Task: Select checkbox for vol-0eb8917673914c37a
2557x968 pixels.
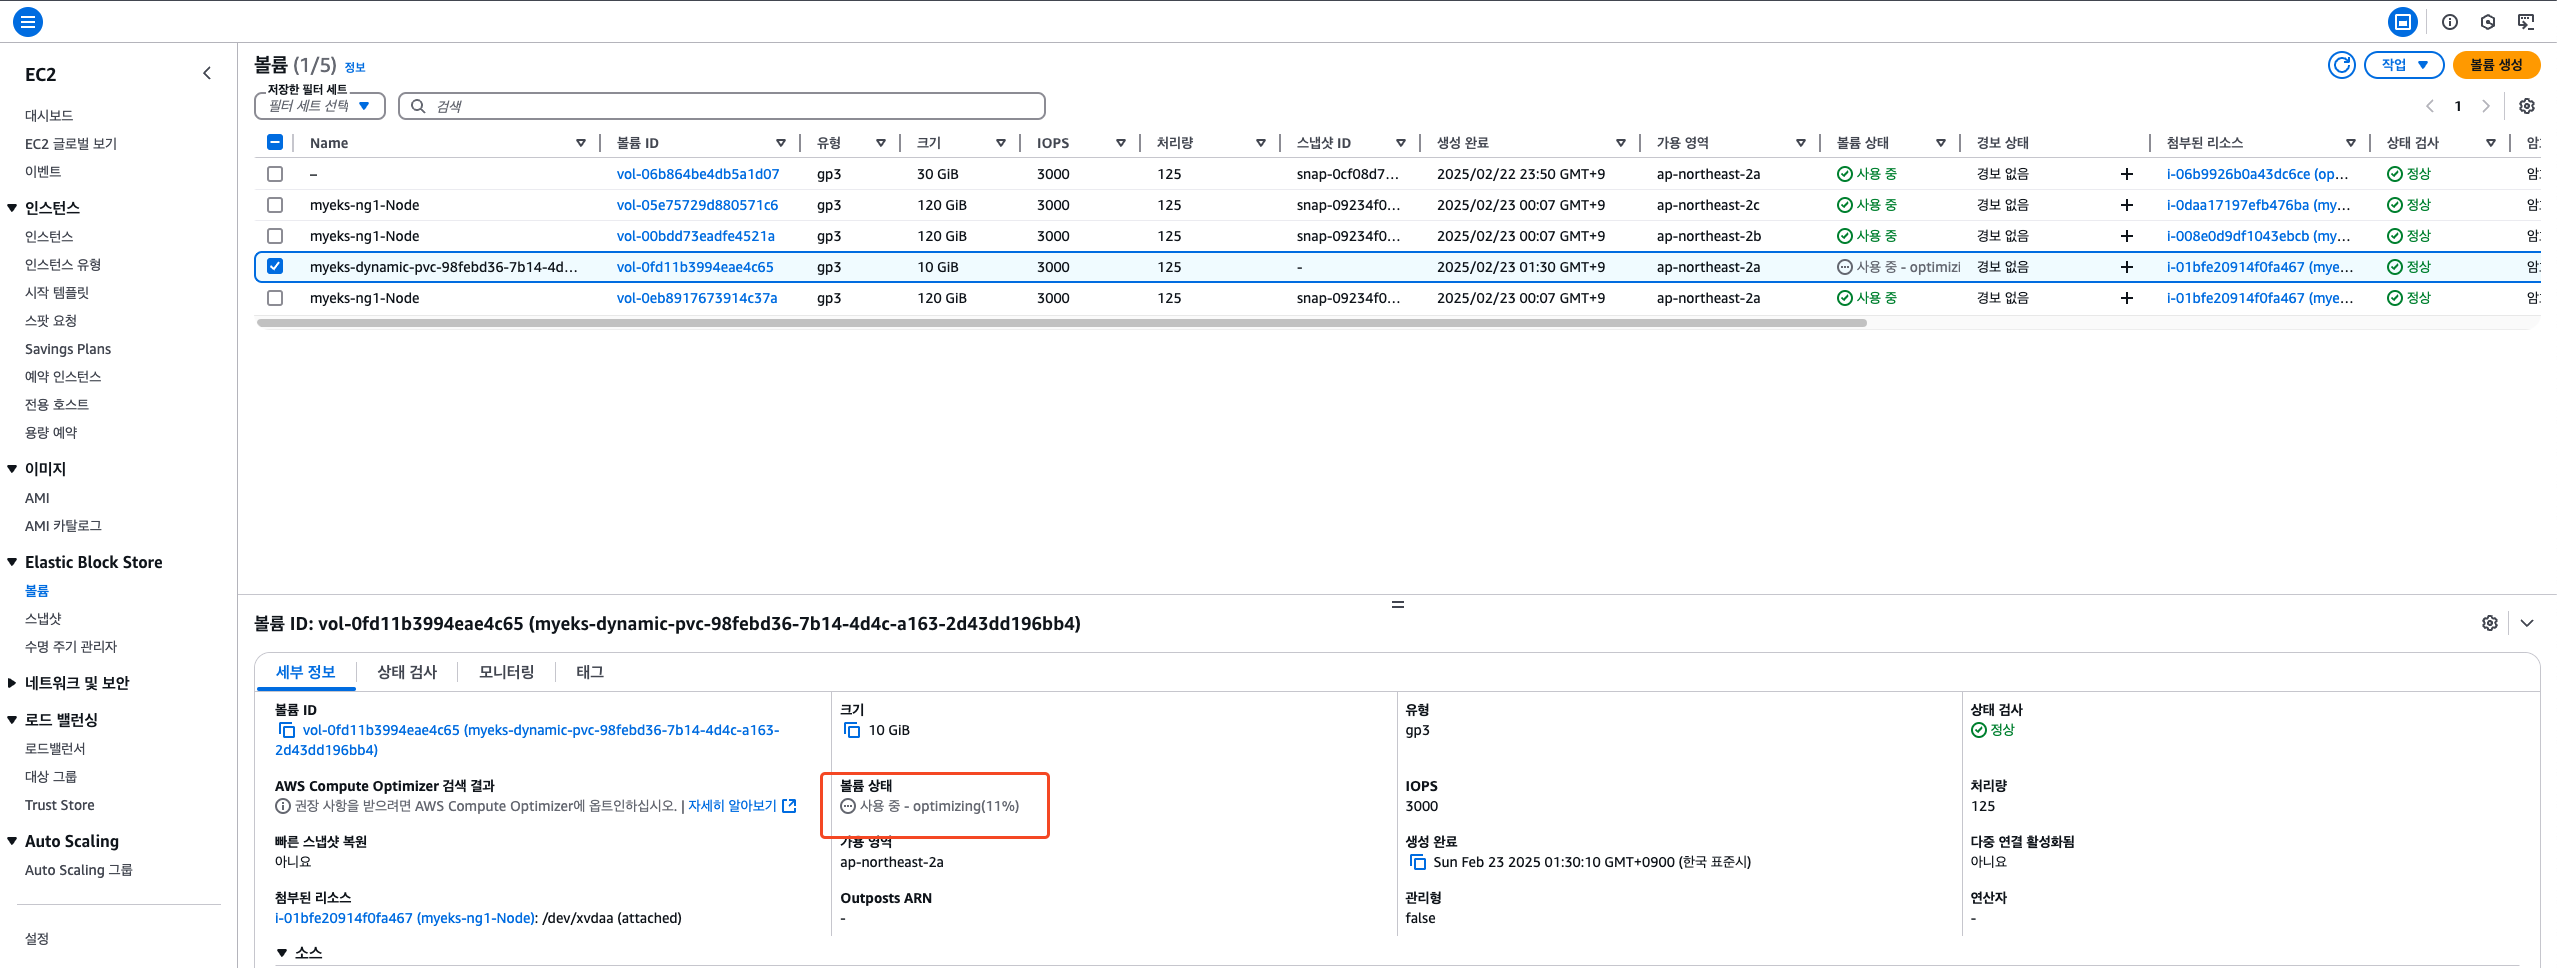Action: tap(275, 298)
